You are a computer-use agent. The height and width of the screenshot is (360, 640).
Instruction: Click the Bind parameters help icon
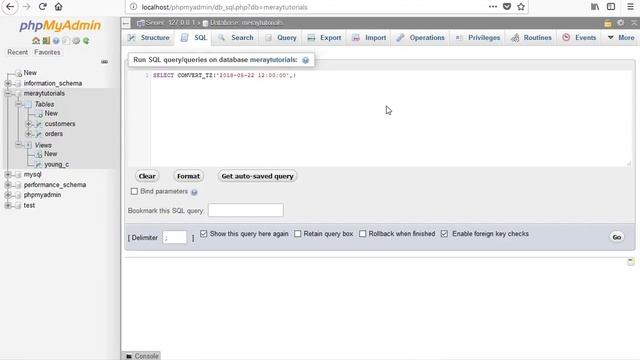(x=194, y=192)
